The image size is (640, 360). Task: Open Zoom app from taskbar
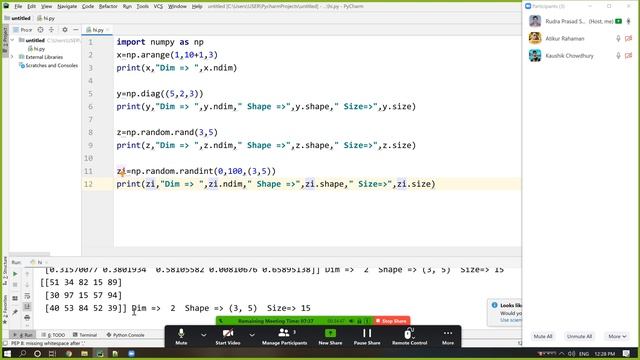click(131, 353)
